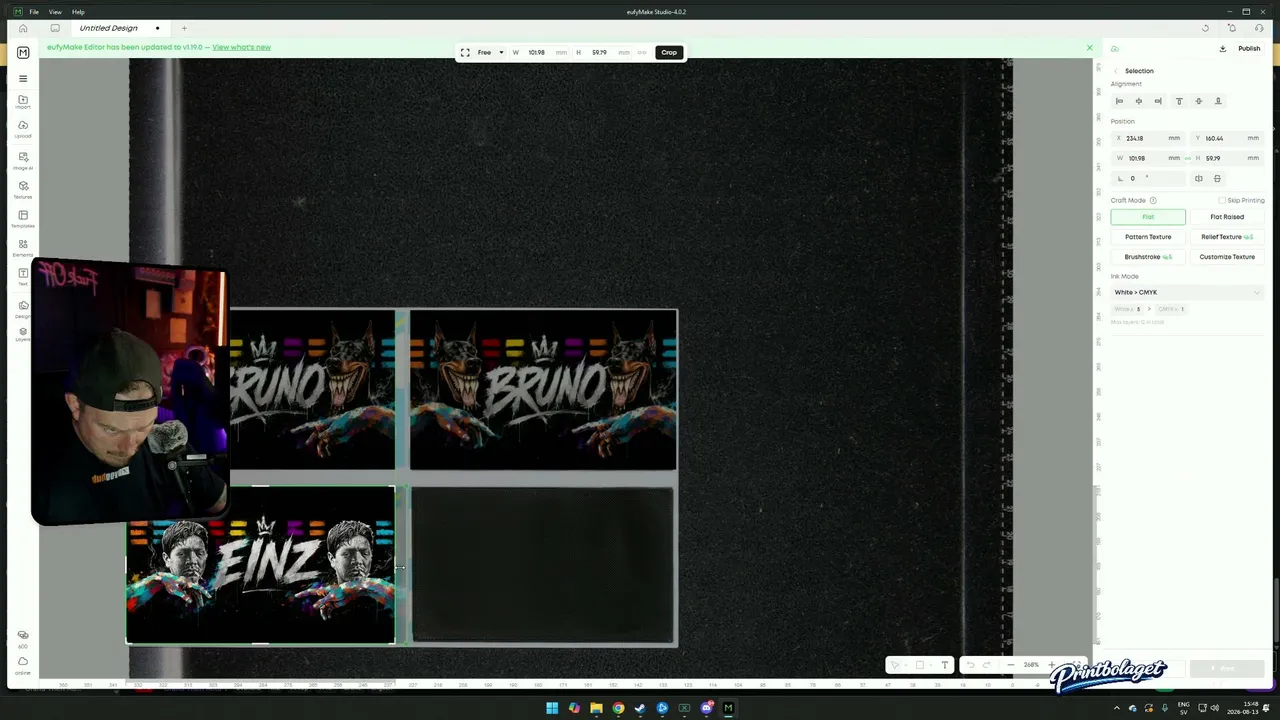This screenshot has width=1280, height=720.
Task: Edit the crop width field in top toolbar
Action: [538, 52]
